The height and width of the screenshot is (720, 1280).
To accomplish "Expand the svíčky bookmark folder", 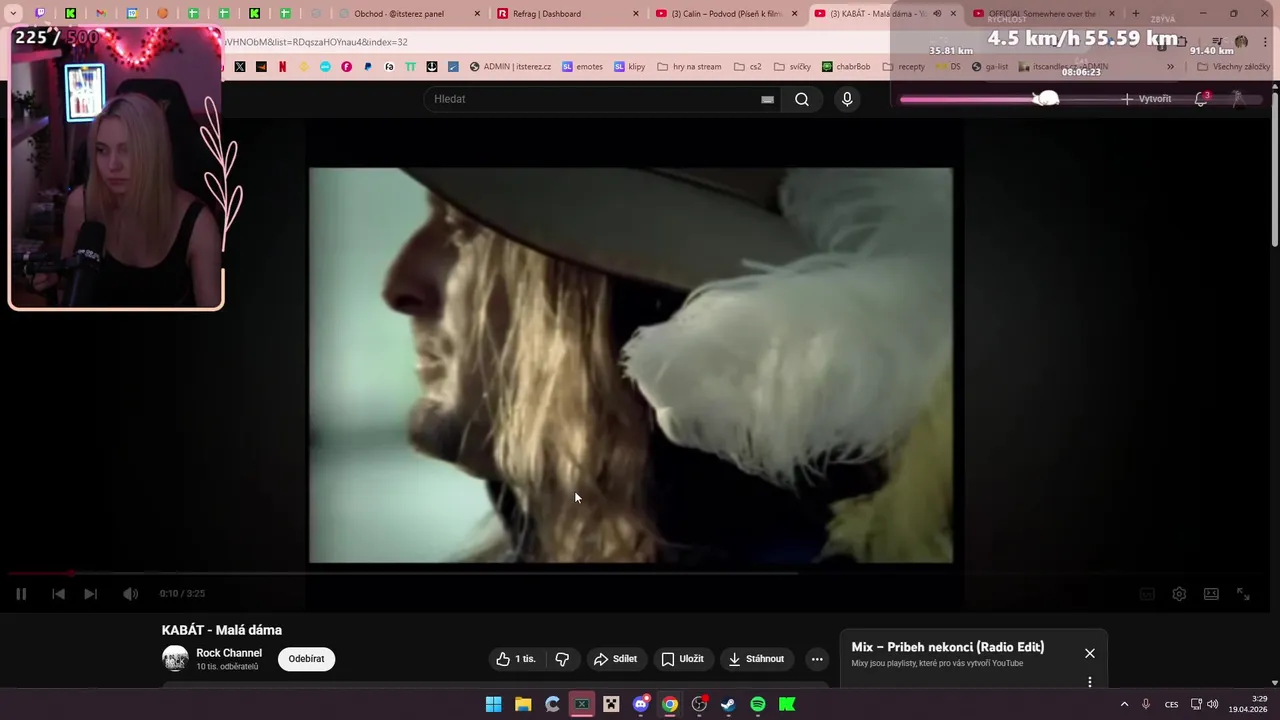I will pos(792,67).
